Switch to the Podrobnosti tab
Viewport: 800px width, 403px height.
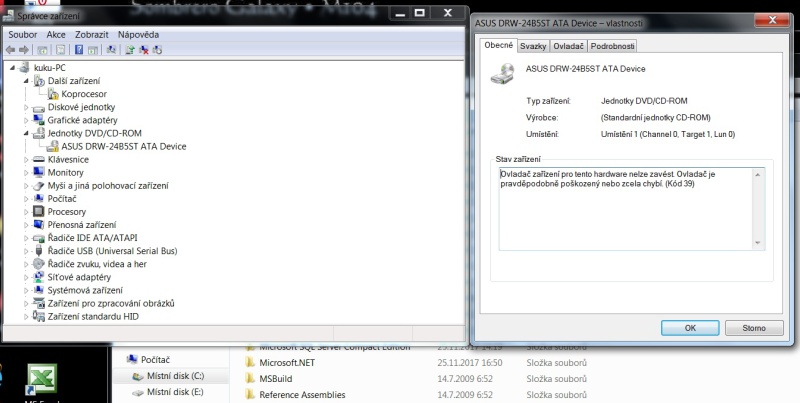coord(612,46)
